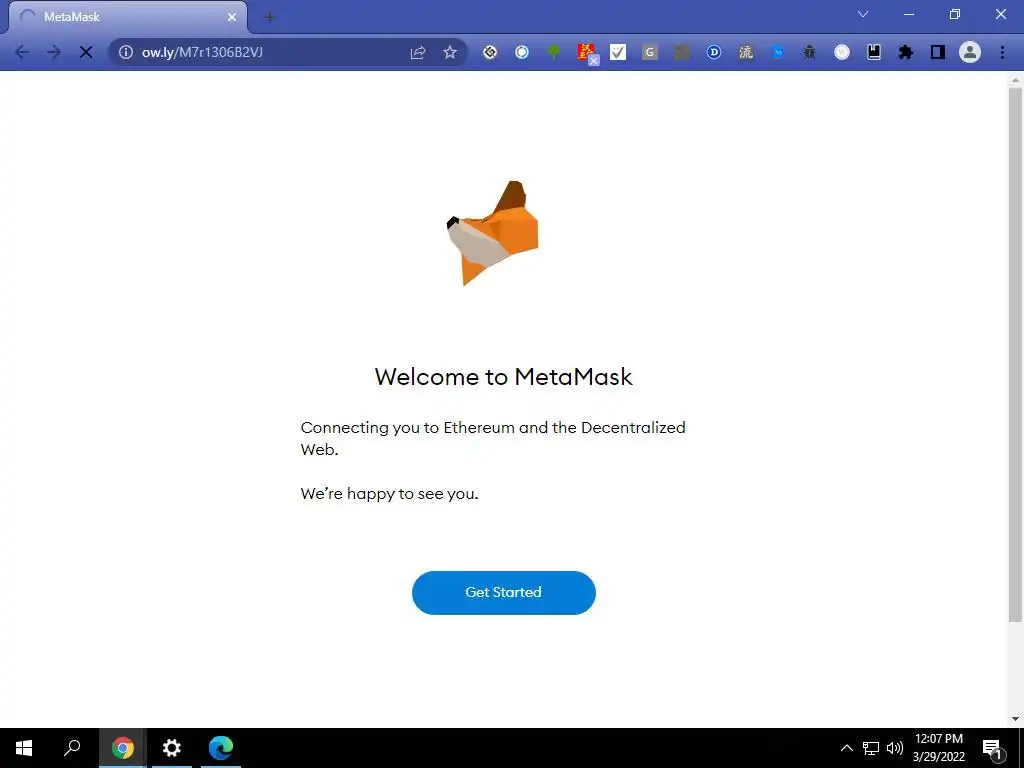Screen dimensions: 1024x768
Task: Open Settings from the taskbar
Action: click(172, 748)
